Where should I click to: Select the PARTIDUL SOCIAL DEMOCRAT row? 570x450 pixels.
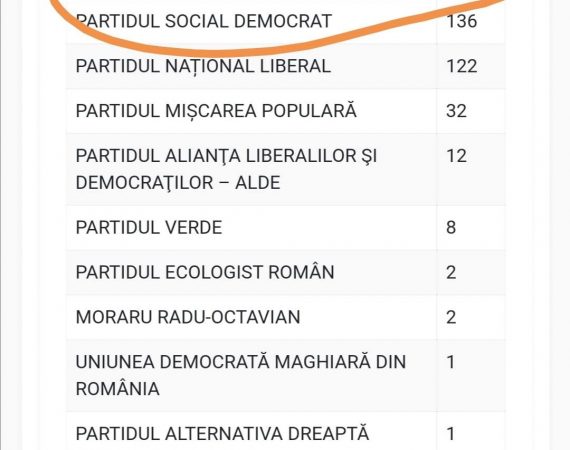(x=285, y=21)
